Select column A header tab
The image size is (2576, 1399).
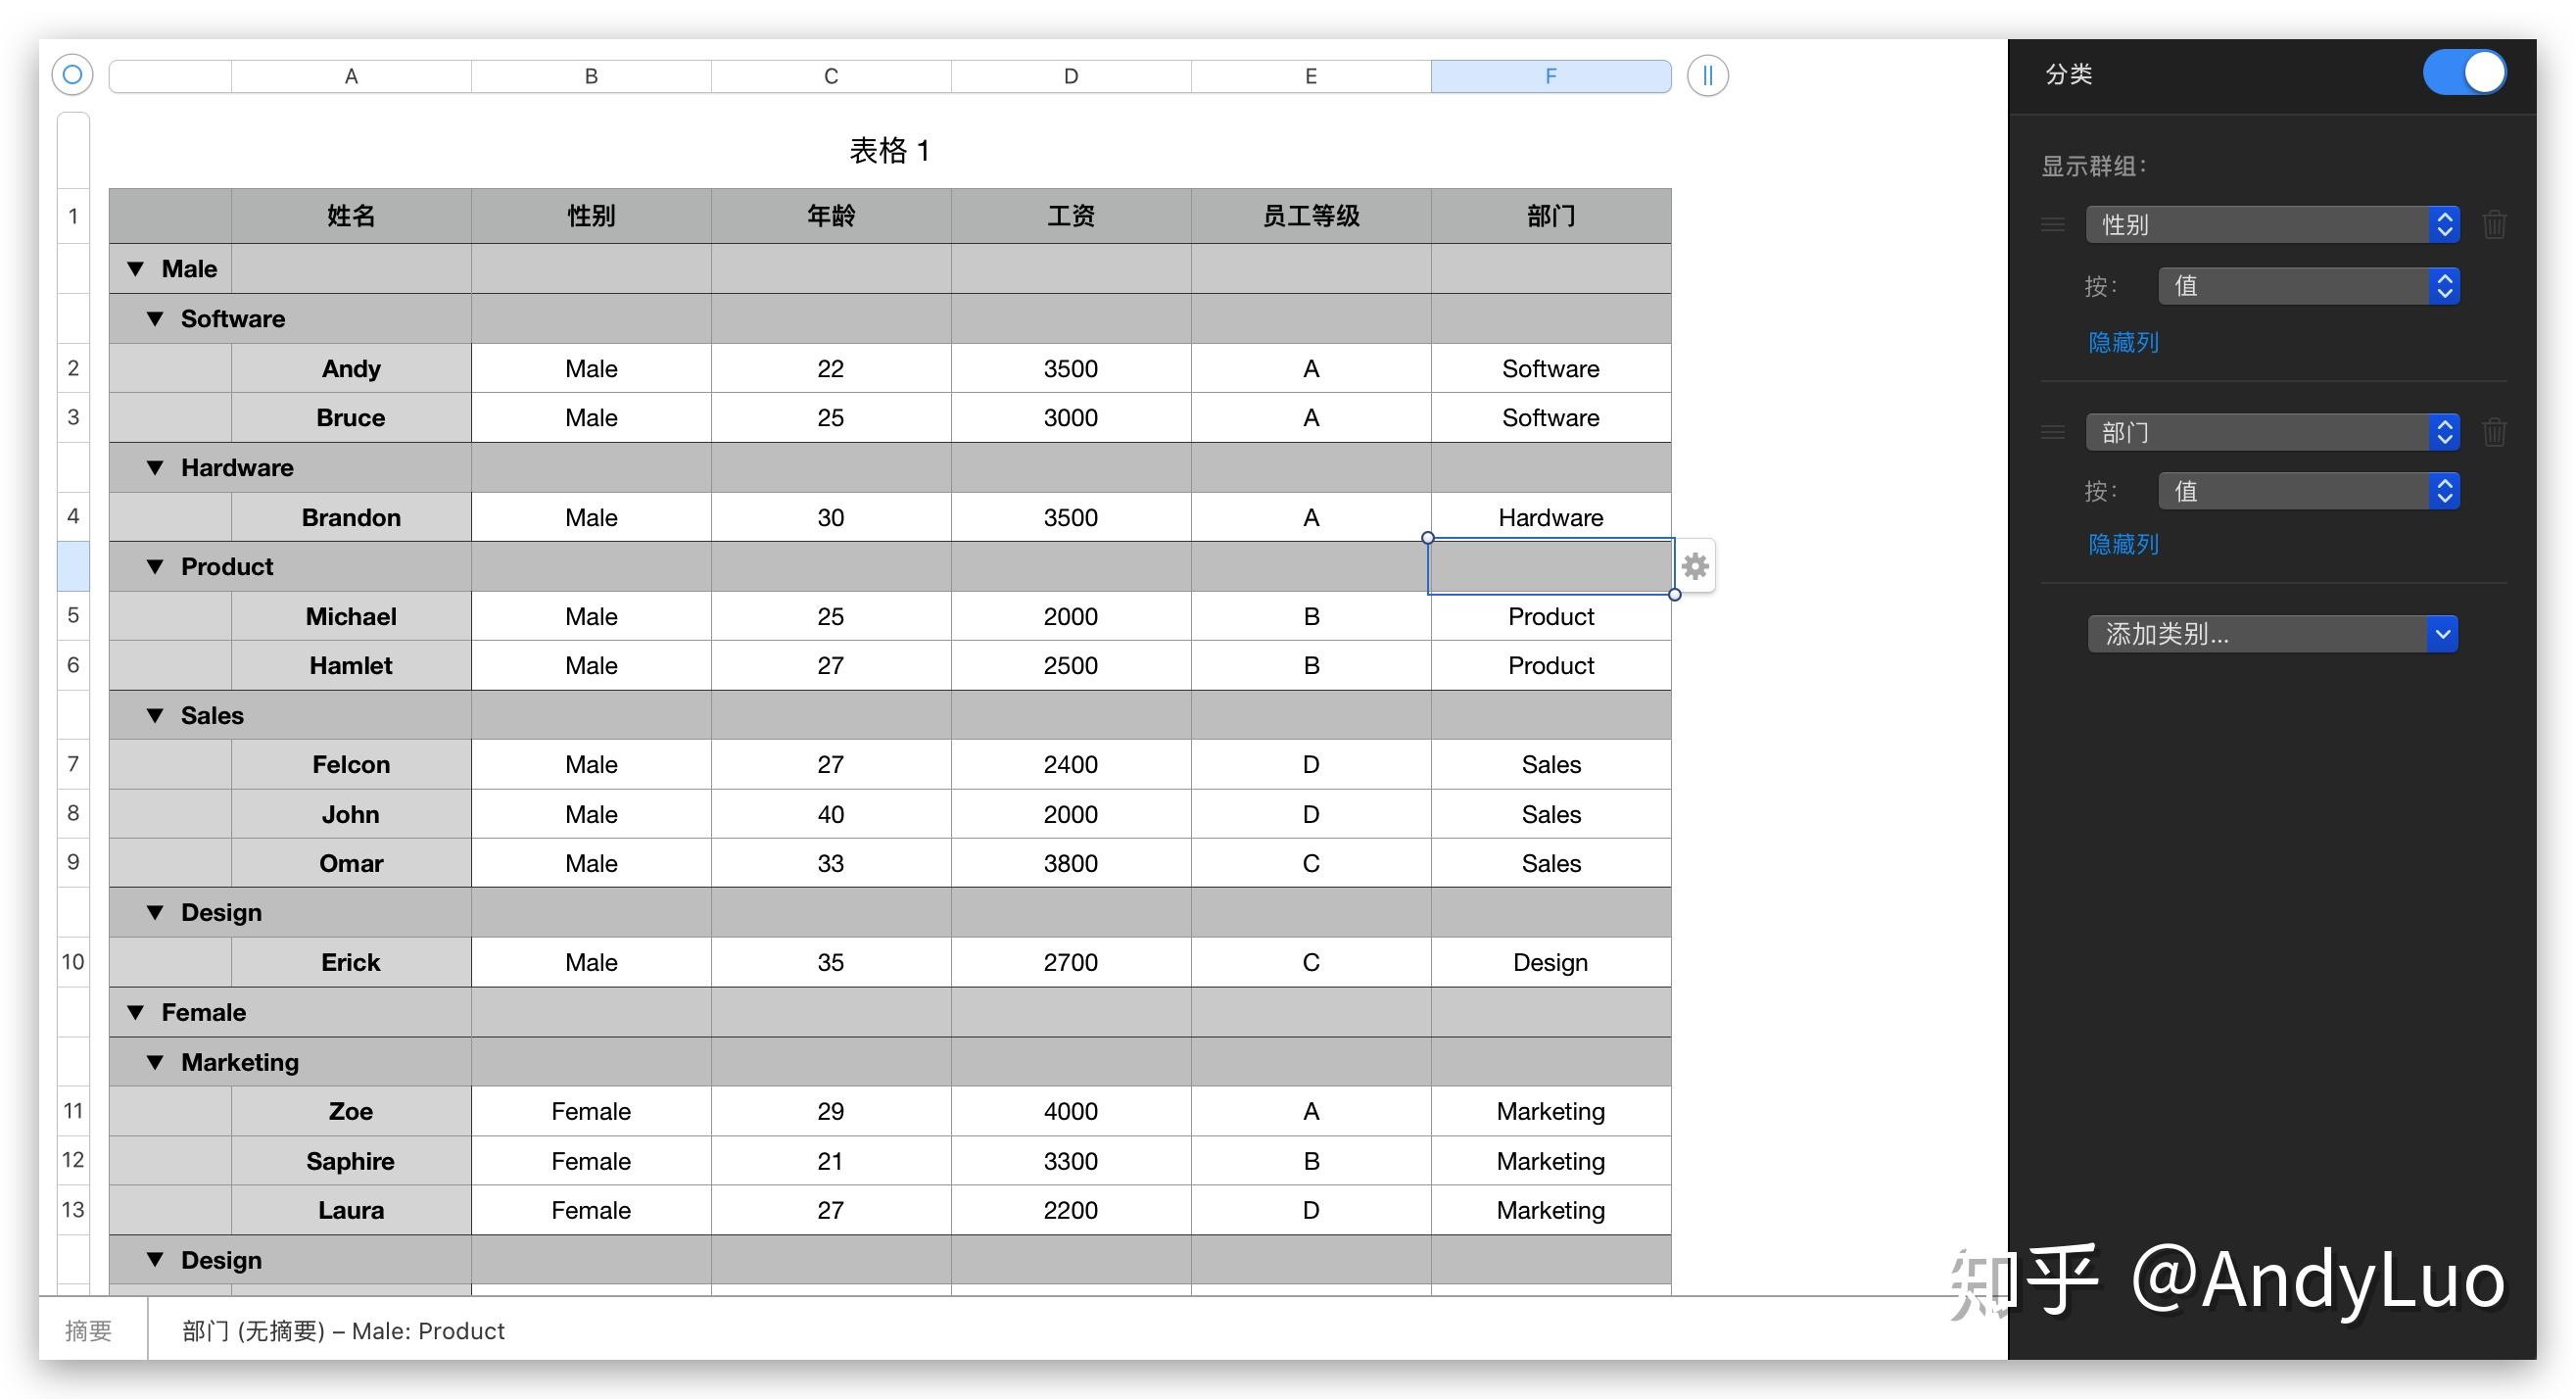tap(351, 76)
